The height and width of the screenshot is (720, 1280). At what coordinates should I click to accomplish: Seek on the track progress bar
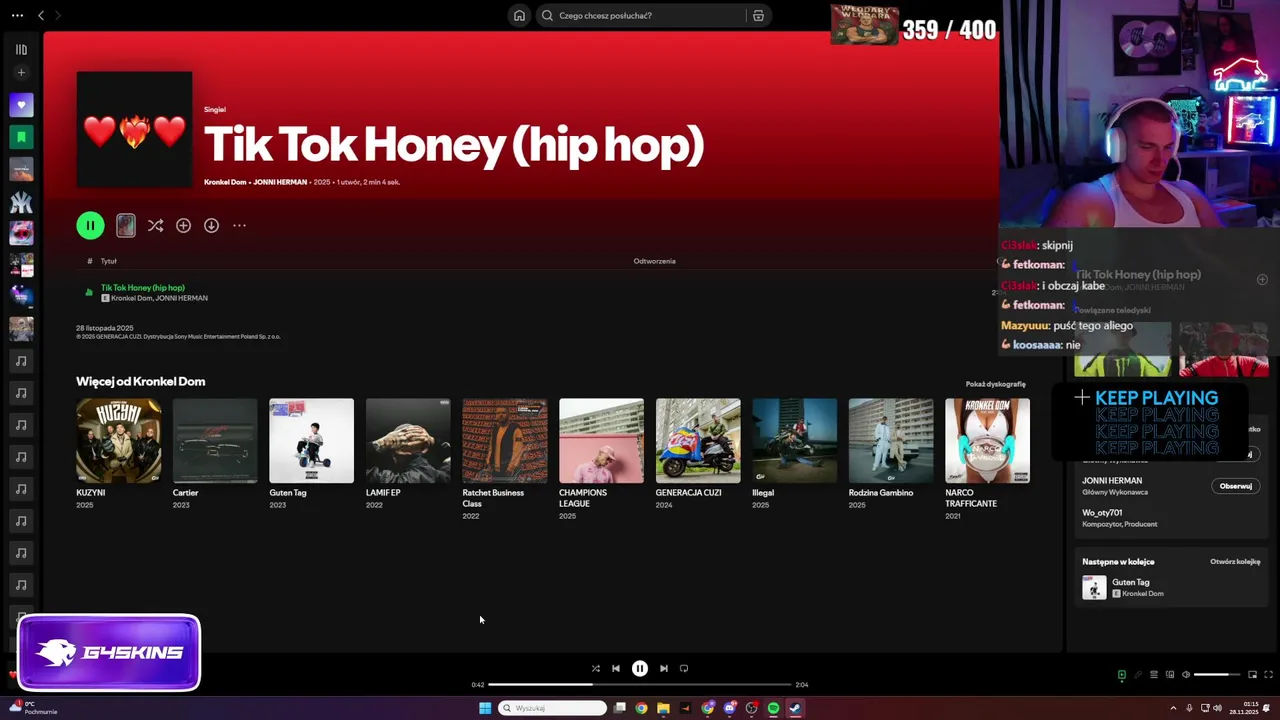point(640,685)
